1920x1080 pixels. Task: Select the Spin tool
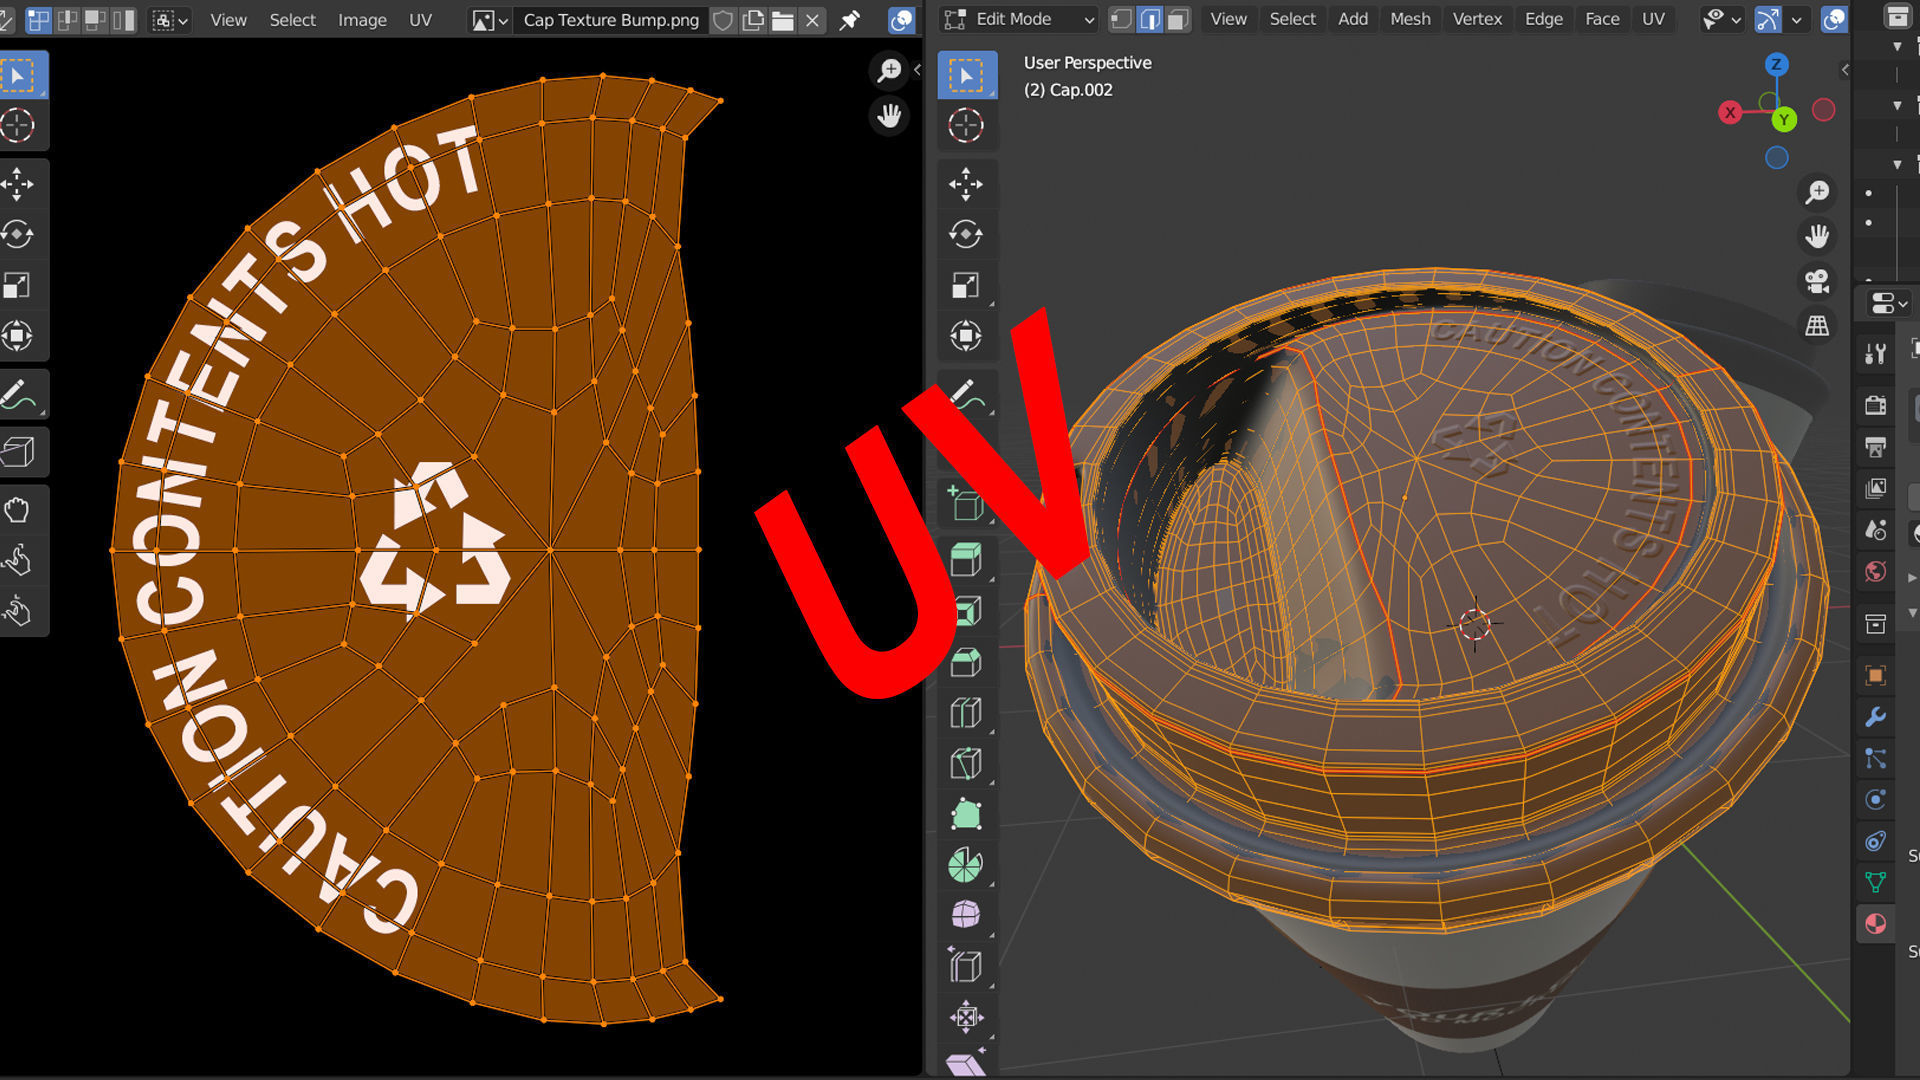pos(966,865)
